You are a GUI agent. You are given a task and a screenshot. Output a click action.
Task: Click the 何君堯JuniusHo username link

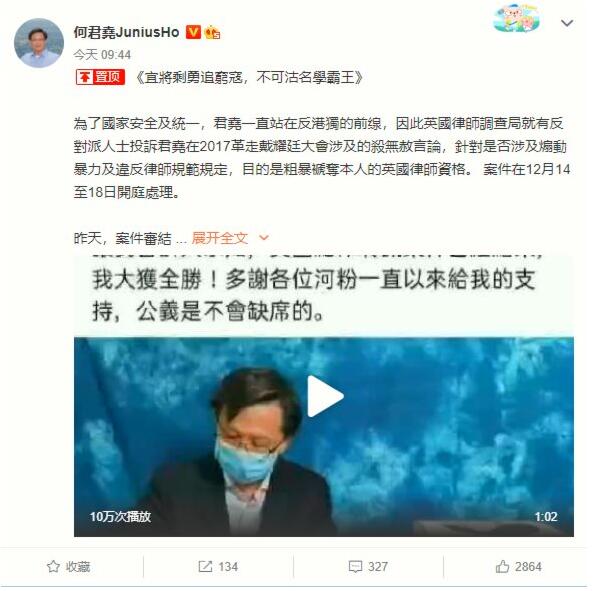126,32
